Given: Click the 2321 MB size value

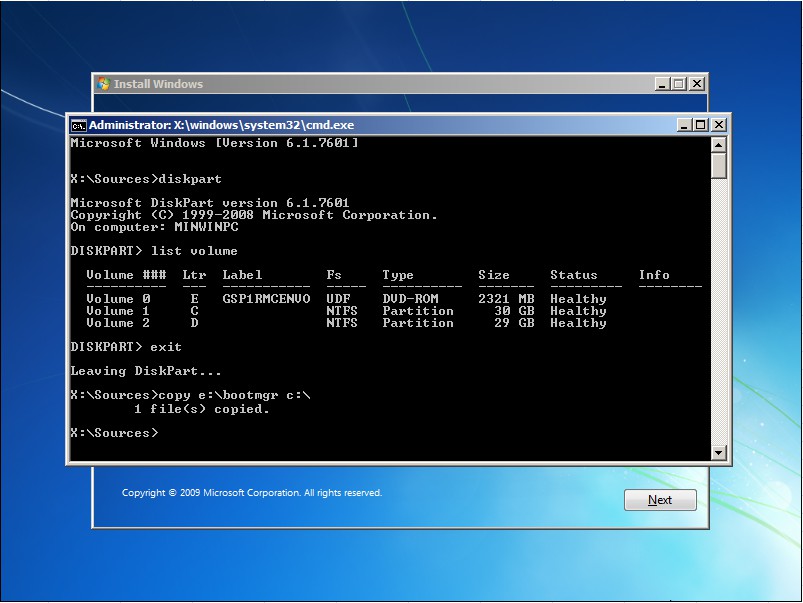Looking at the screenshot, I should pos(506,299).
